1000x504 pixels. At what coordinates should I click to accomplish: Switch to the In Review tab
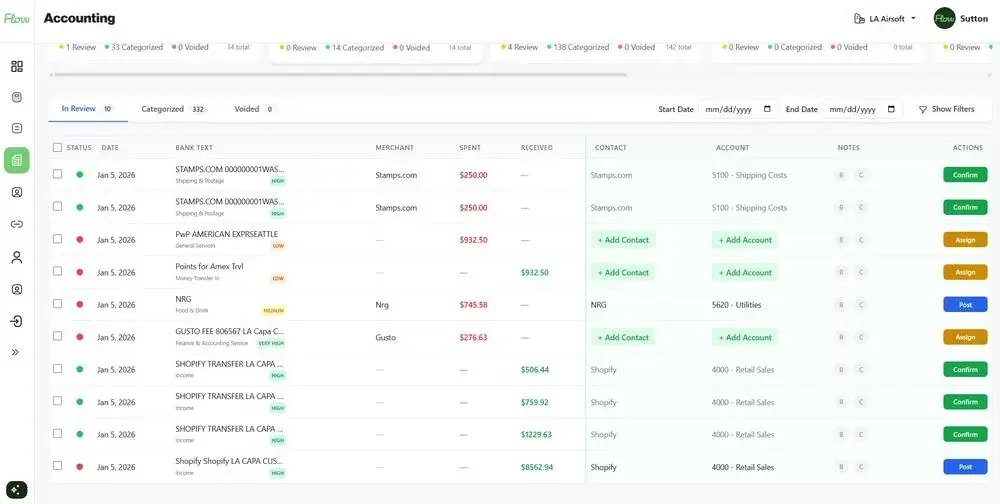pyautogui.click(x=87, y=109)
